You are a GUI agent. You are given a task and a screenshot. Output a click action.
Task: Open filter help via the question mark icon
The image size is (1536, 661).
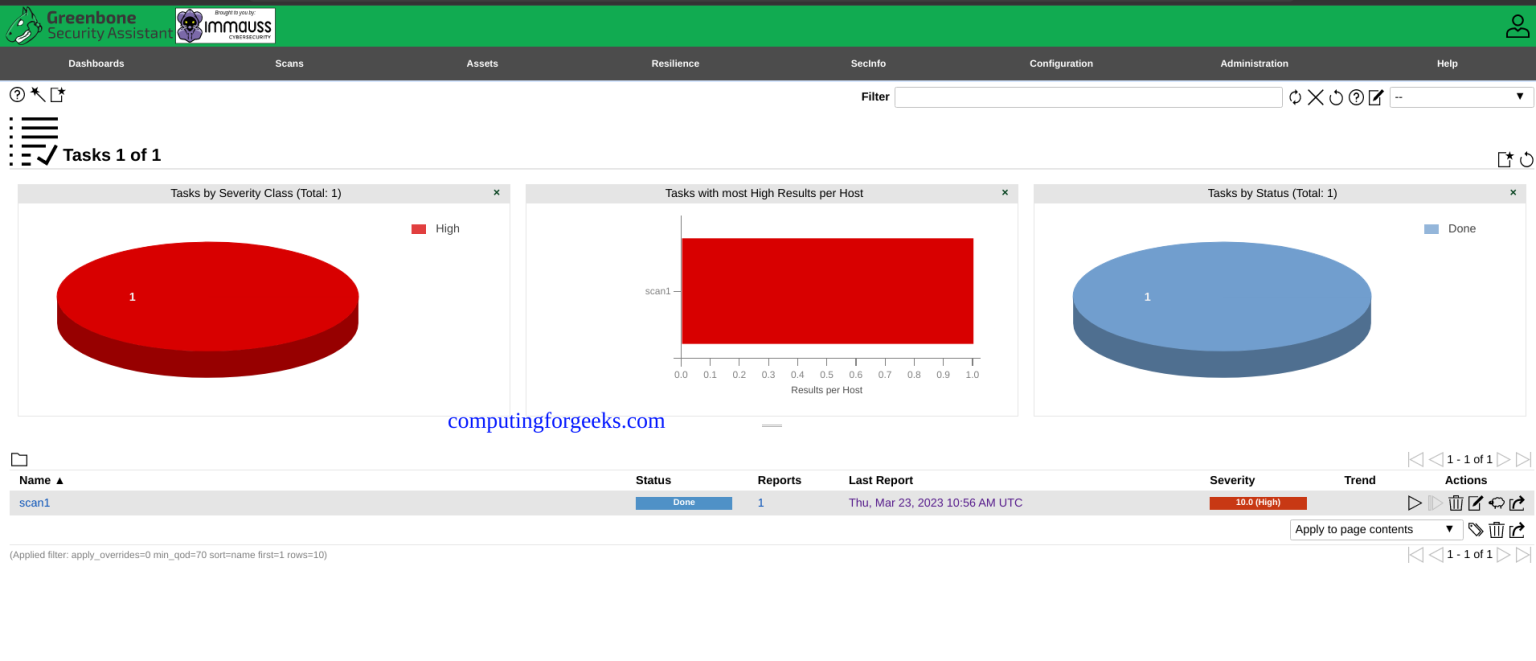pos(1356,97)
